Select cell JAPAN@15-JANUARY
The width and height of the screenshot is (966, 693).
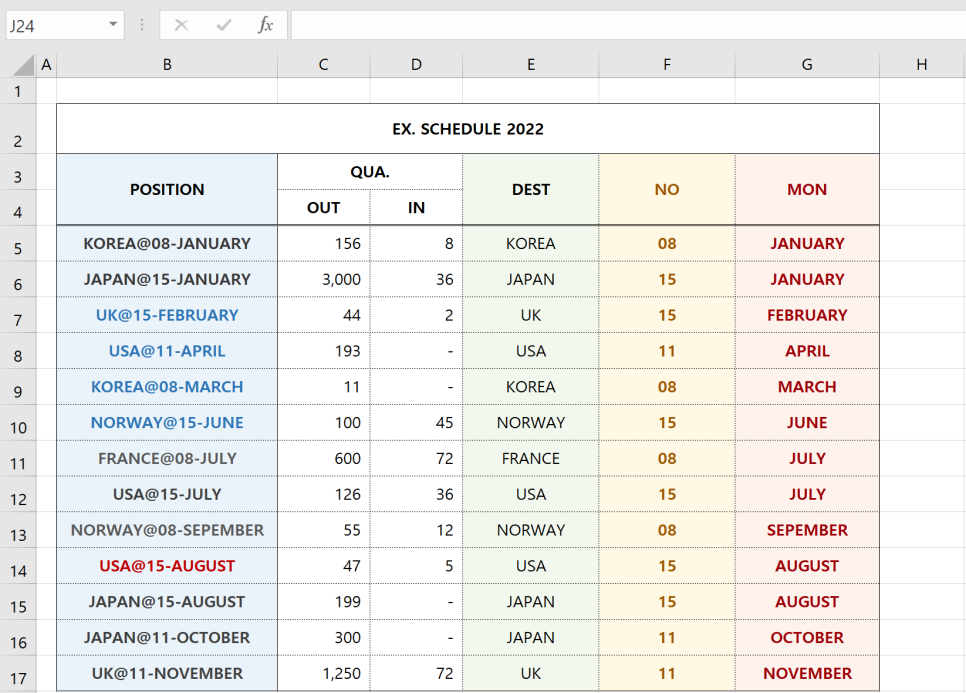(167, 279)
